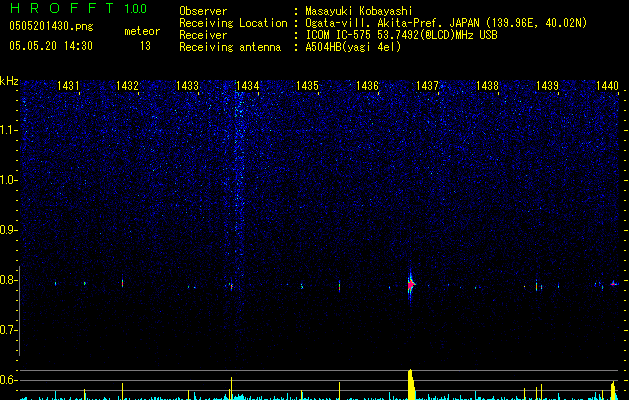Click the A504HB(yagi 4el) antenna text

[353, 47]
